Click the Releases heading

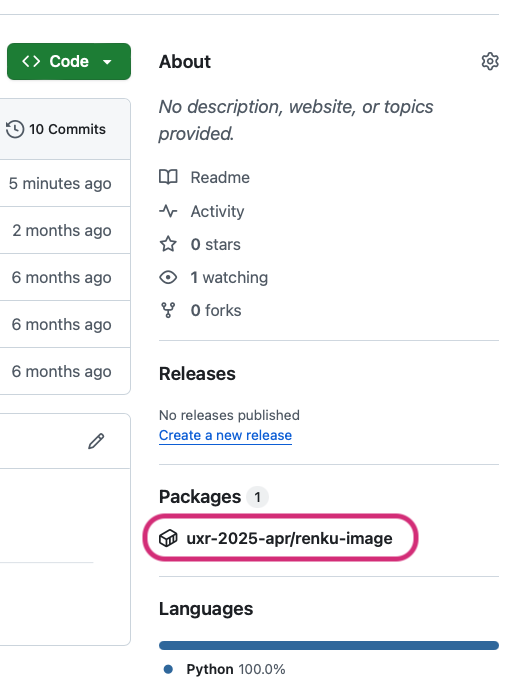click(x=197, y=374)
